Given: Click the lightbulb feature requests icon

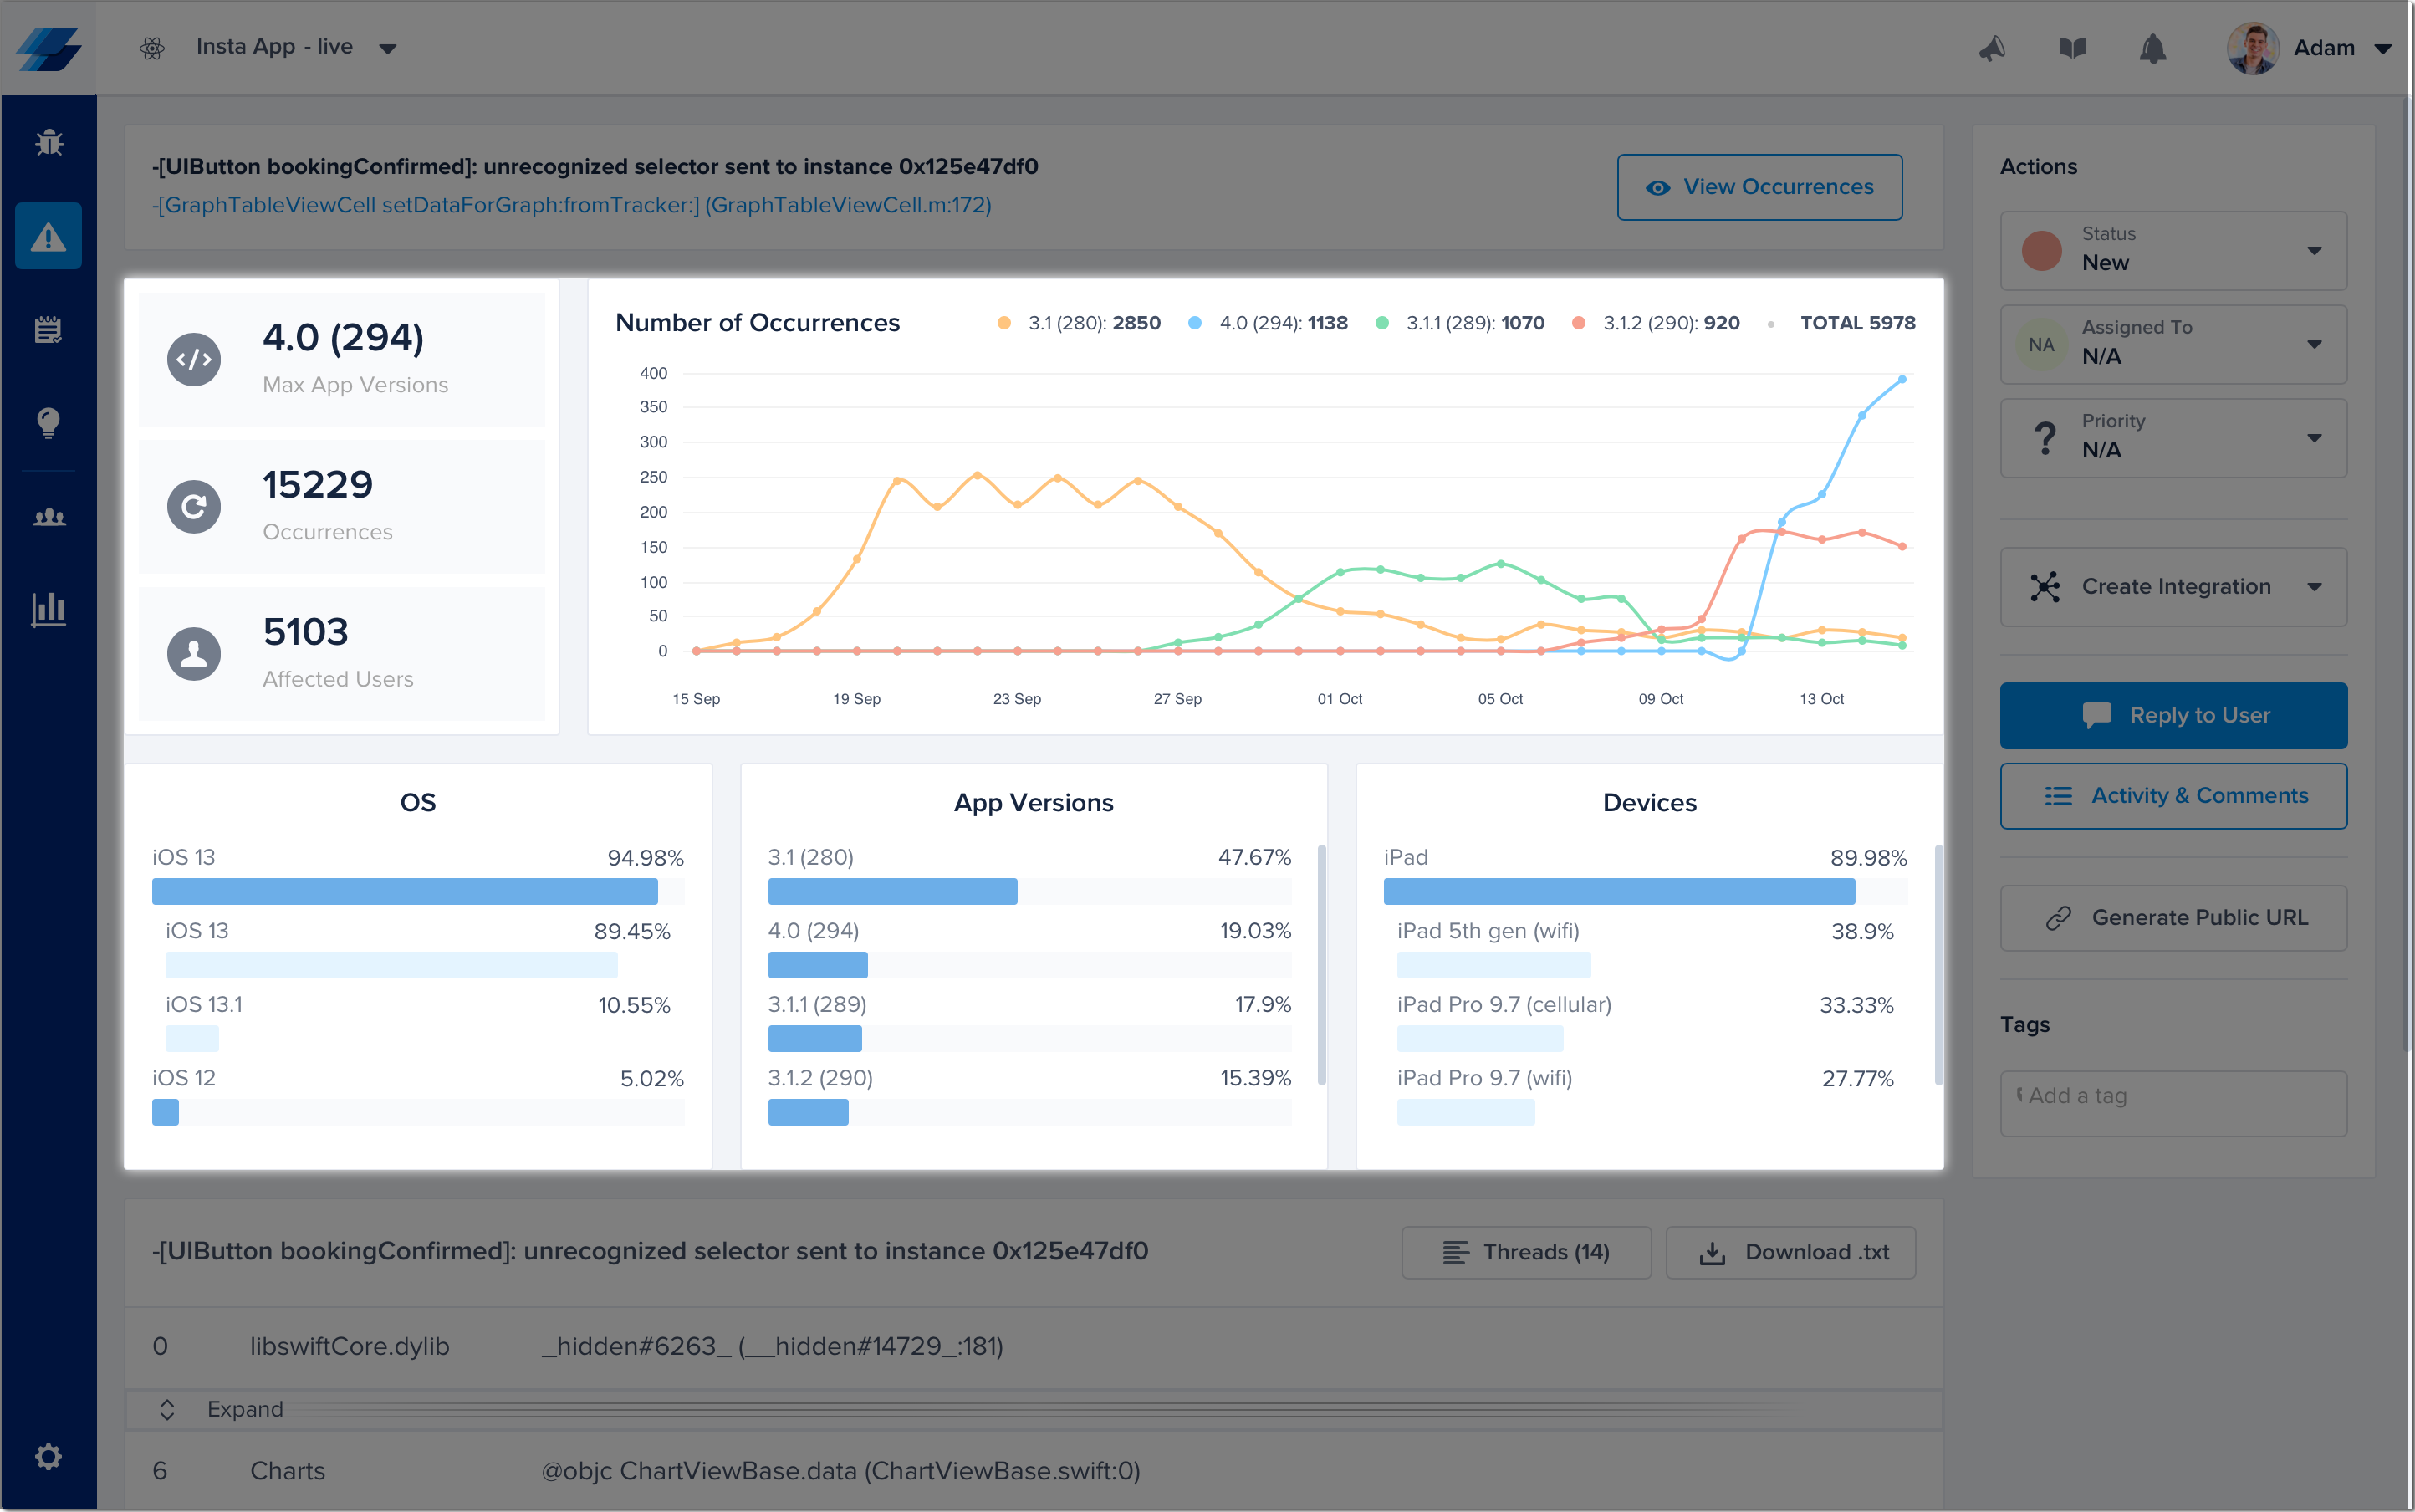Looking at the screenshot, I should [48, 422].
